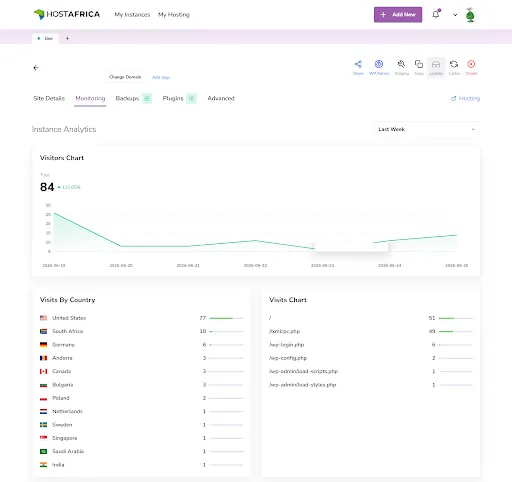The height and width of the screenshot is (482, 512).
Task: Click the India flag icon
Action: click(x=43, y=465)
